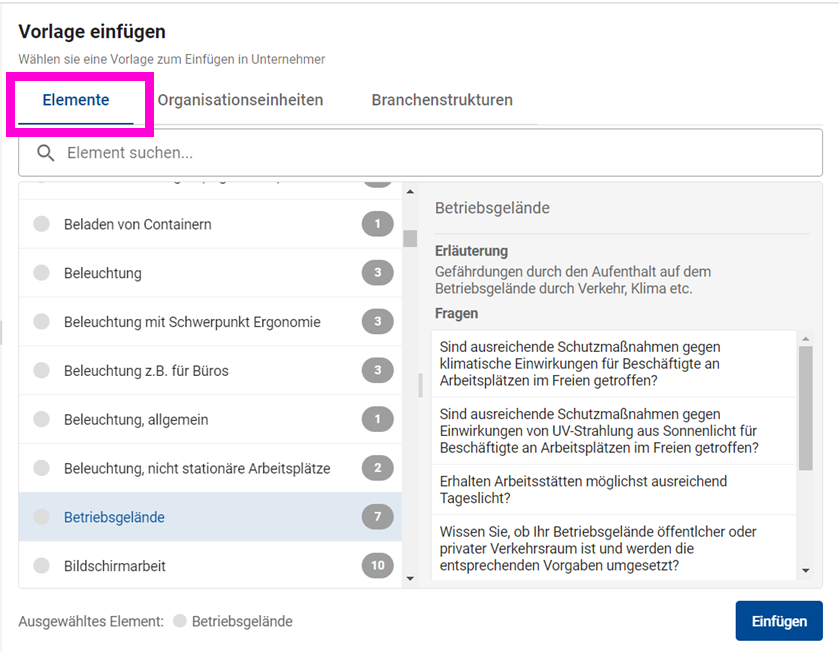Click the magnifier search icon

click(45, 153)
